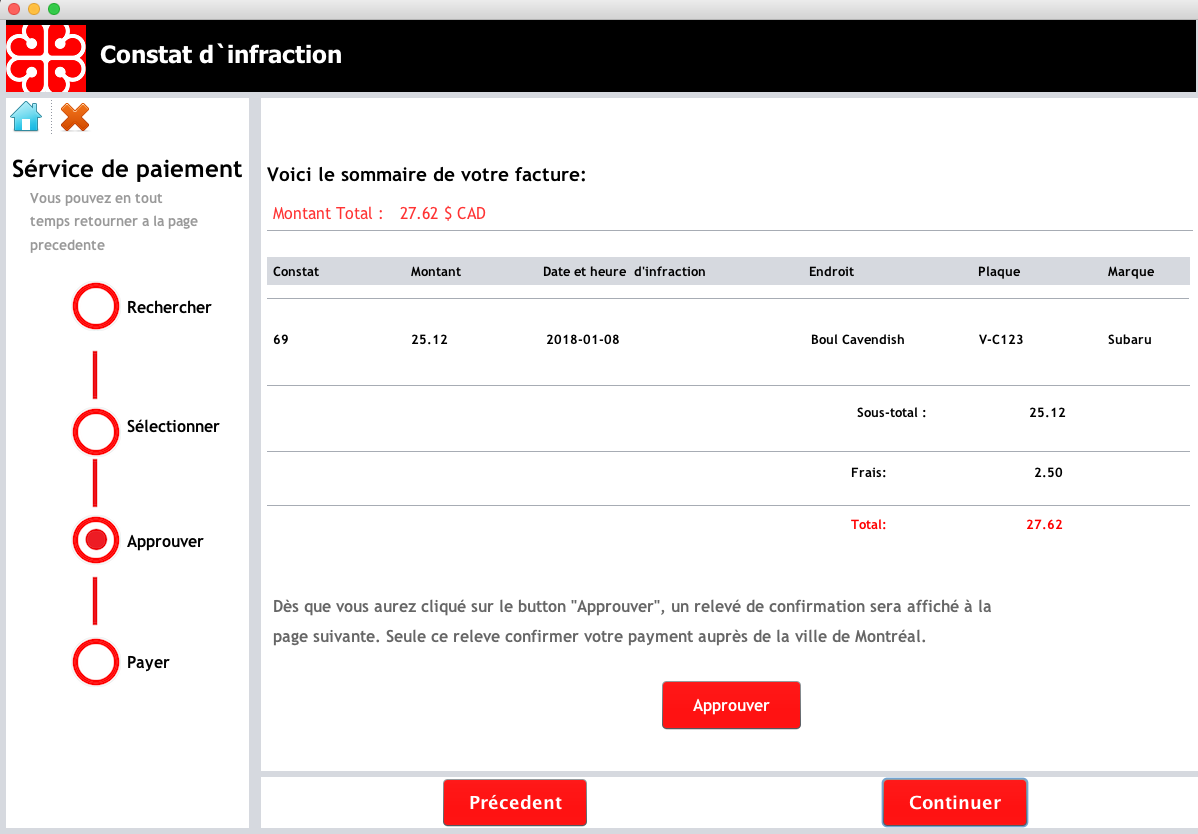This screenshot has height=834, width=1198.
Task: Go back with the Précedent button
Action: pos(515,802)
